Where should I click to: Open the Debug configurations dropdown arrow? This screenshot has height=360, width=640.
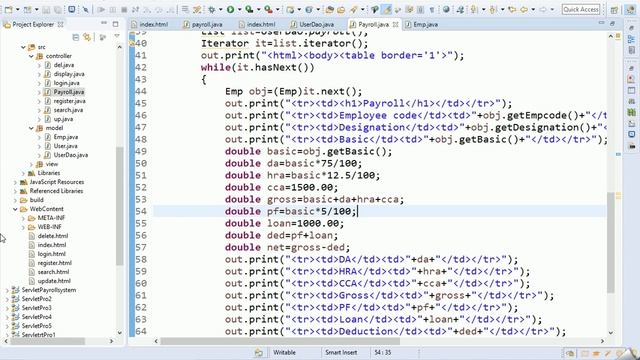coord(221,9)
